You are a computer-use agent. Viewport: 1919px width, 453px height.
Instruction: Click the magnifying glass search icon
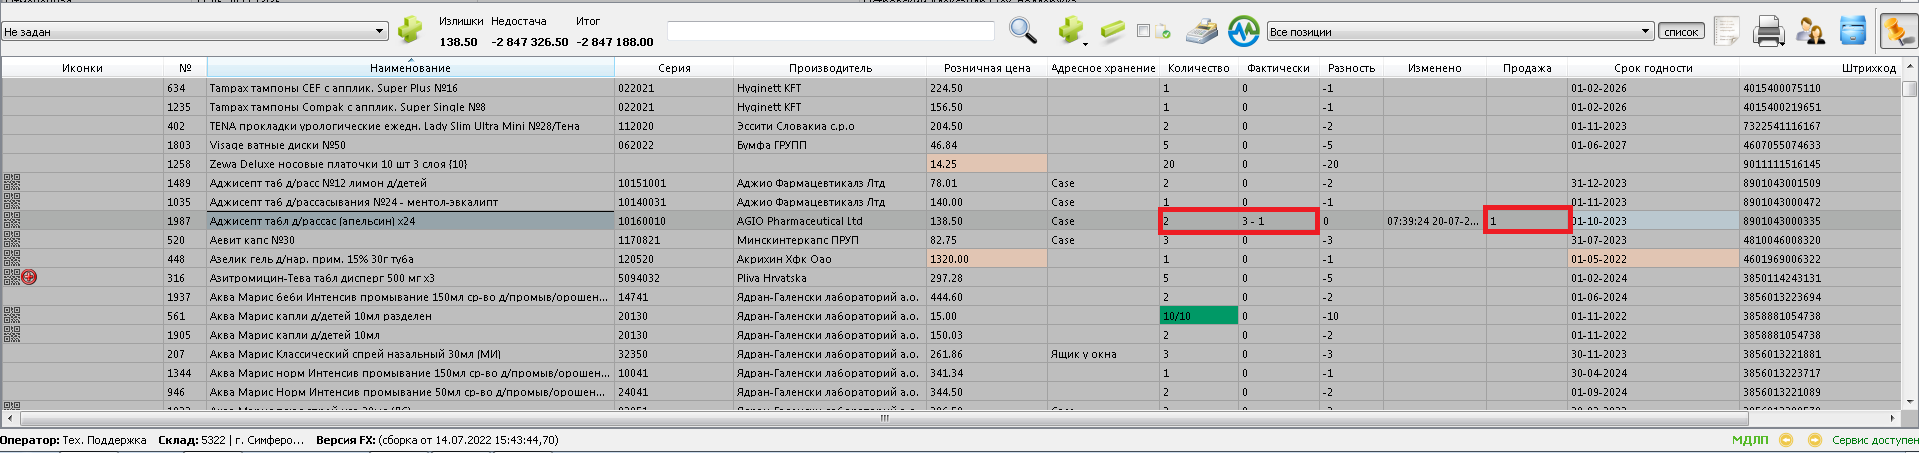point(1022,31)
